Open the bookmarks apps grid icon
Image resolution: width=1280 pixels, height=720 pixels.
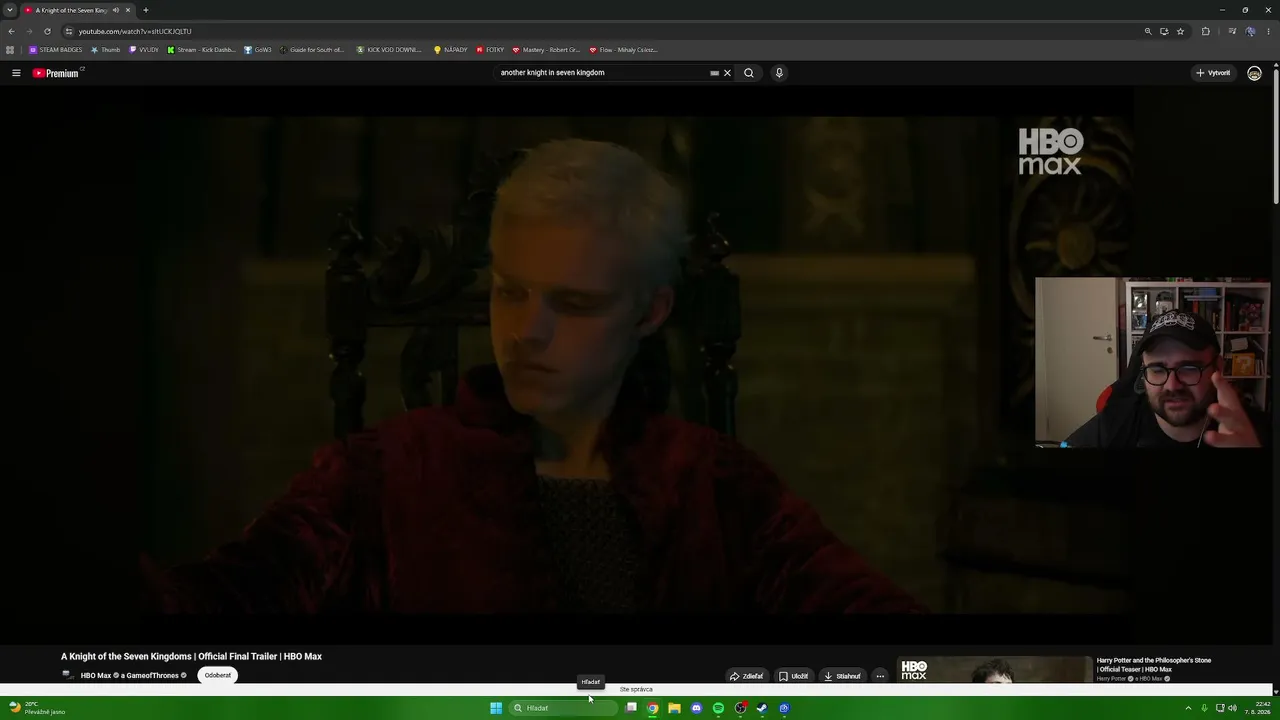tap(11, 50)
